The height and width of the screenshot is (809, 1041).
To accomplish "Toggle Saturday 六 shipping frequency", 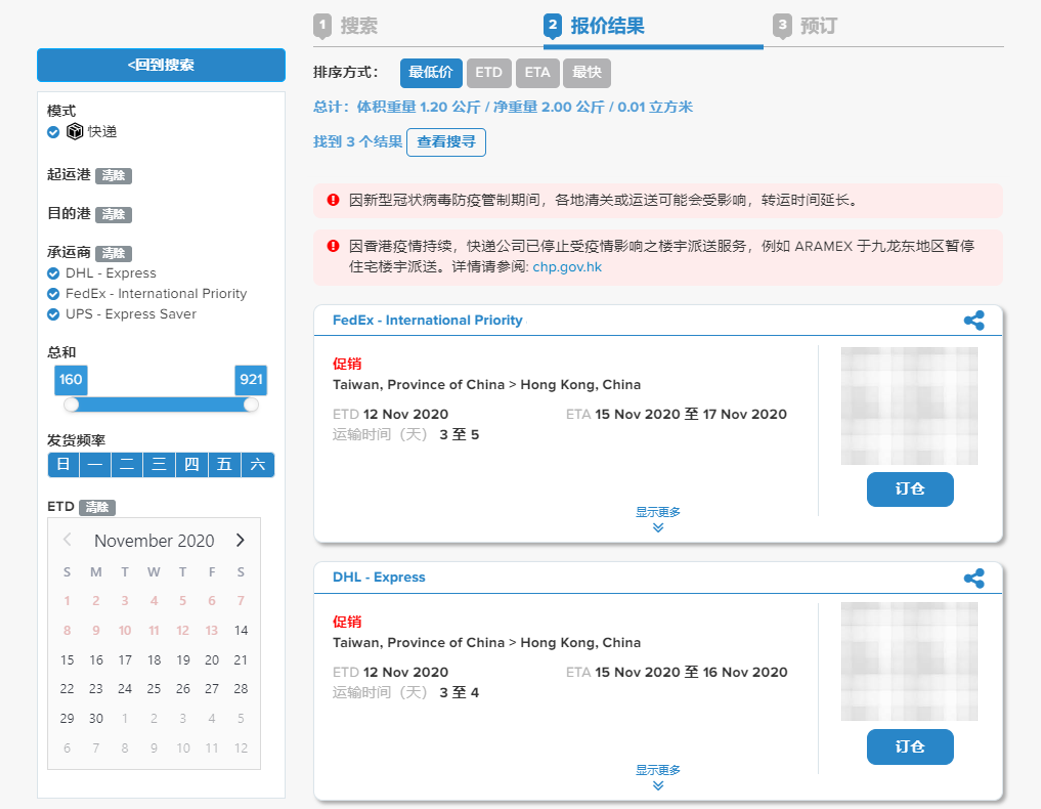I will pyautogui.click(x=258, y=465).
